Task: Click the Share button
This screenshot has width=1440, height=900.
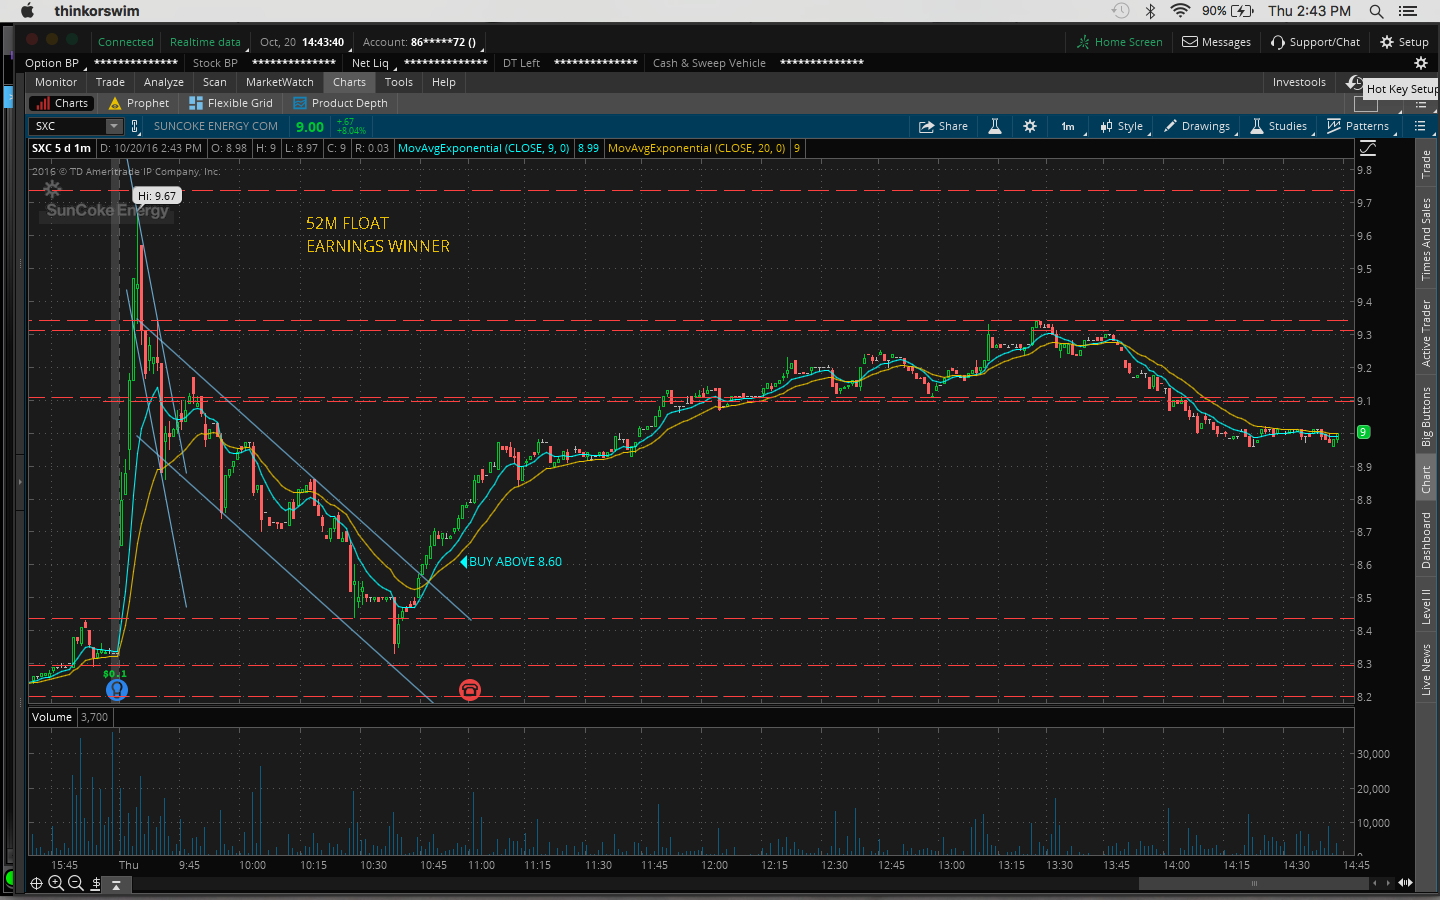Action: pos(944,126)
